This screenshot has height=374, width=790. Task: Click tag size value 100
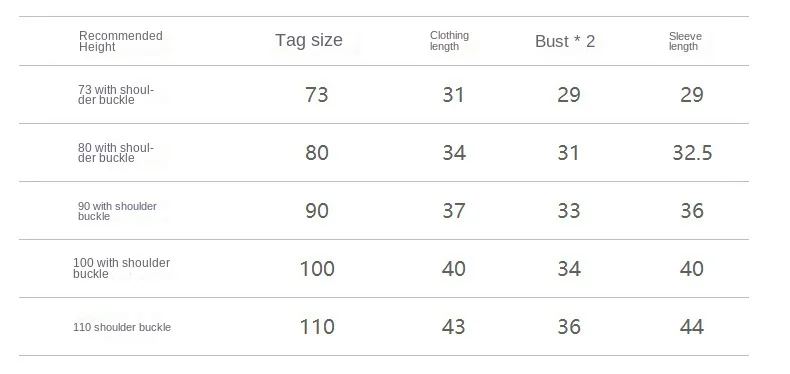pyautogui.click(x=317, y=269)
